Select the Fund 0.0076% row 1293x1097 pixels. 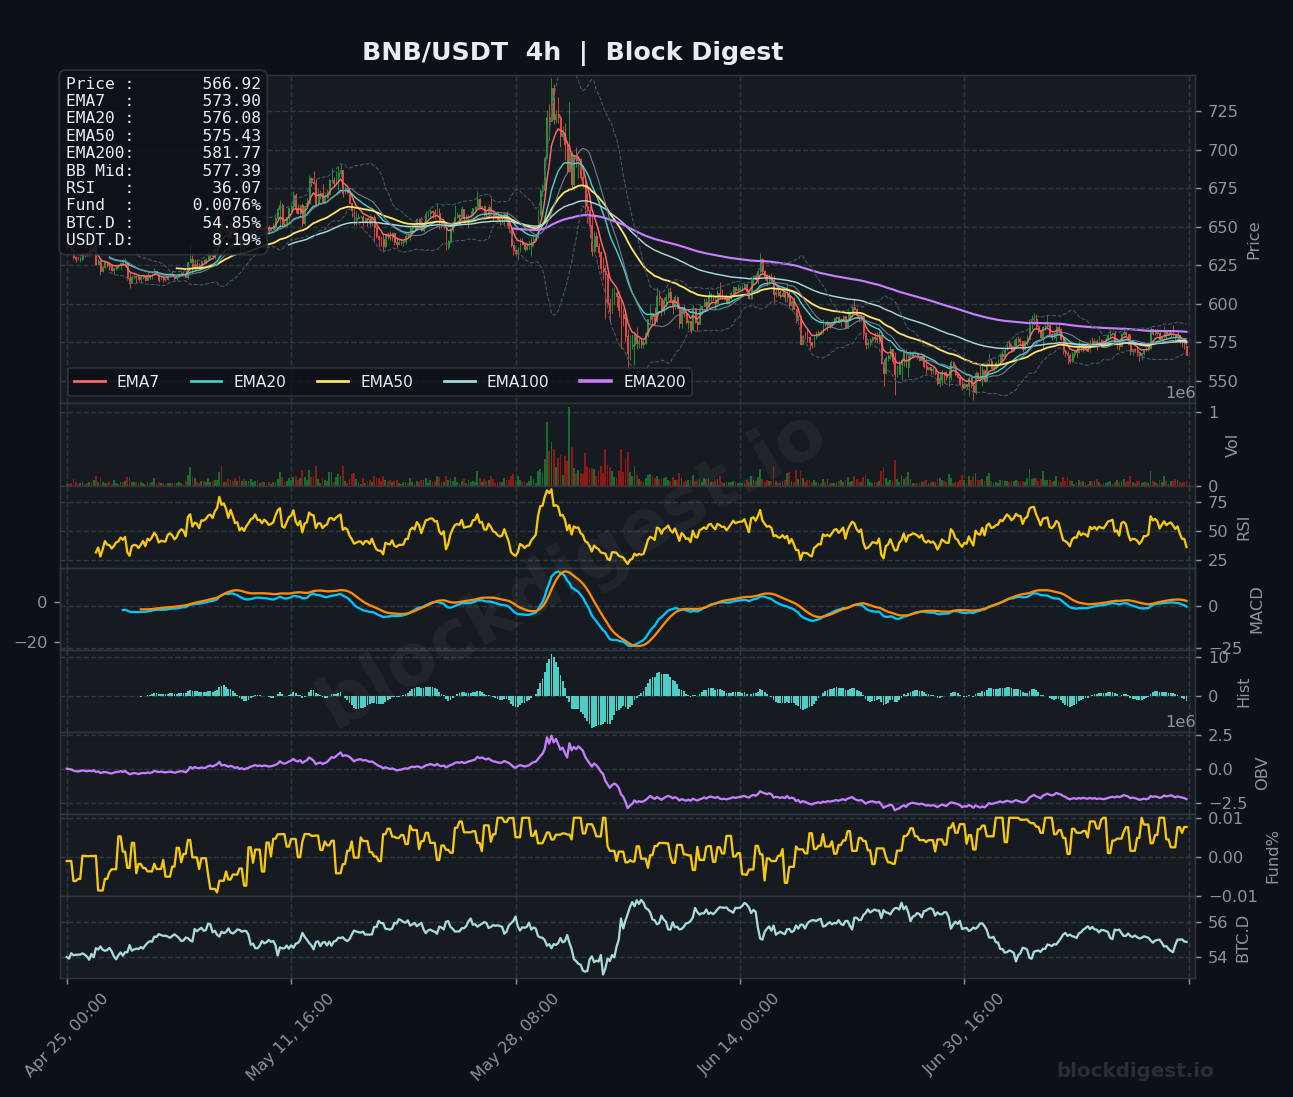click(163, 205)
